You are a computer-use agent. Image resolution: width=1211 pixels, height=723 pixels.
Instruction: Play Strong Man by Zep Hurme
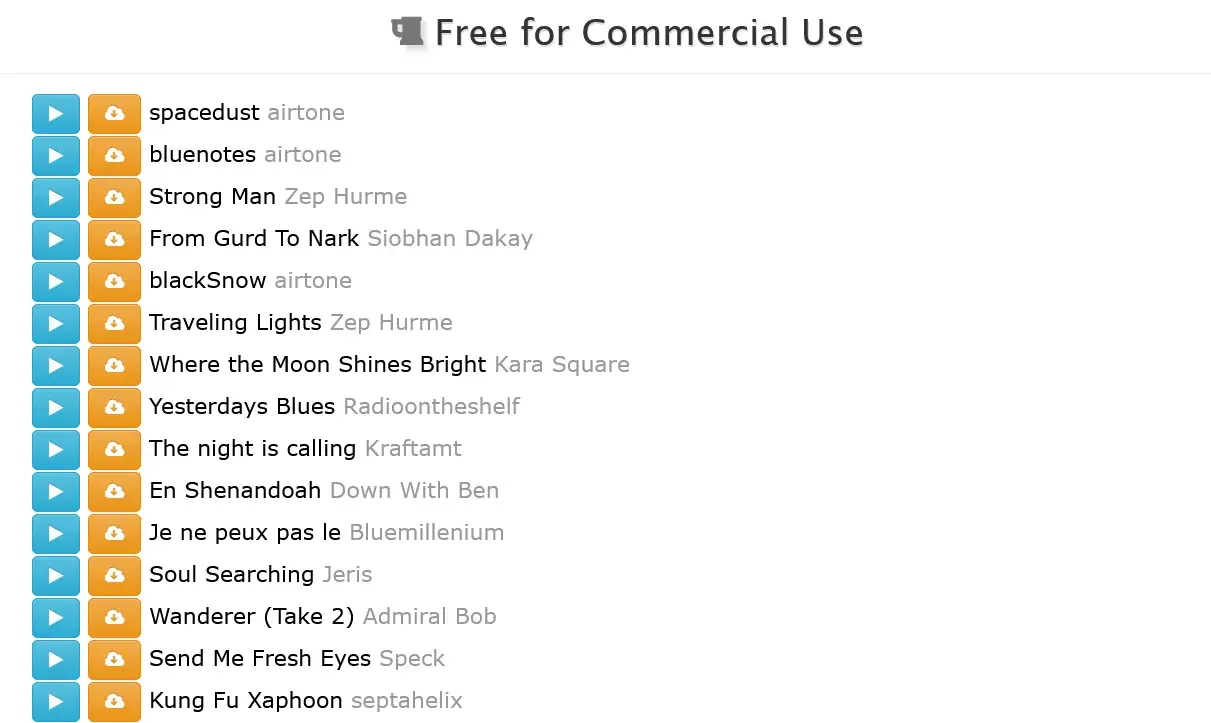pyautogui.click(x=56, y=198)
